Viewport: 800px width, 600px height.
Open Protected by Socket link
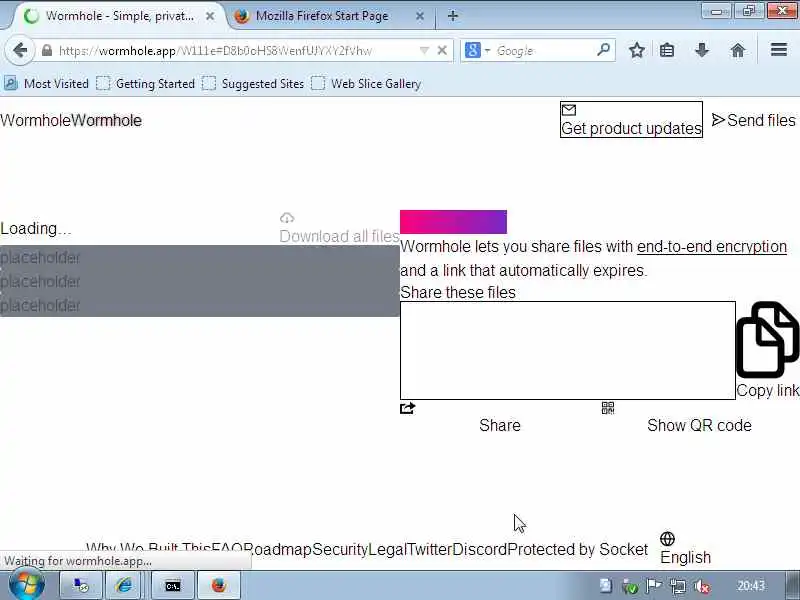tap(578, 549)
